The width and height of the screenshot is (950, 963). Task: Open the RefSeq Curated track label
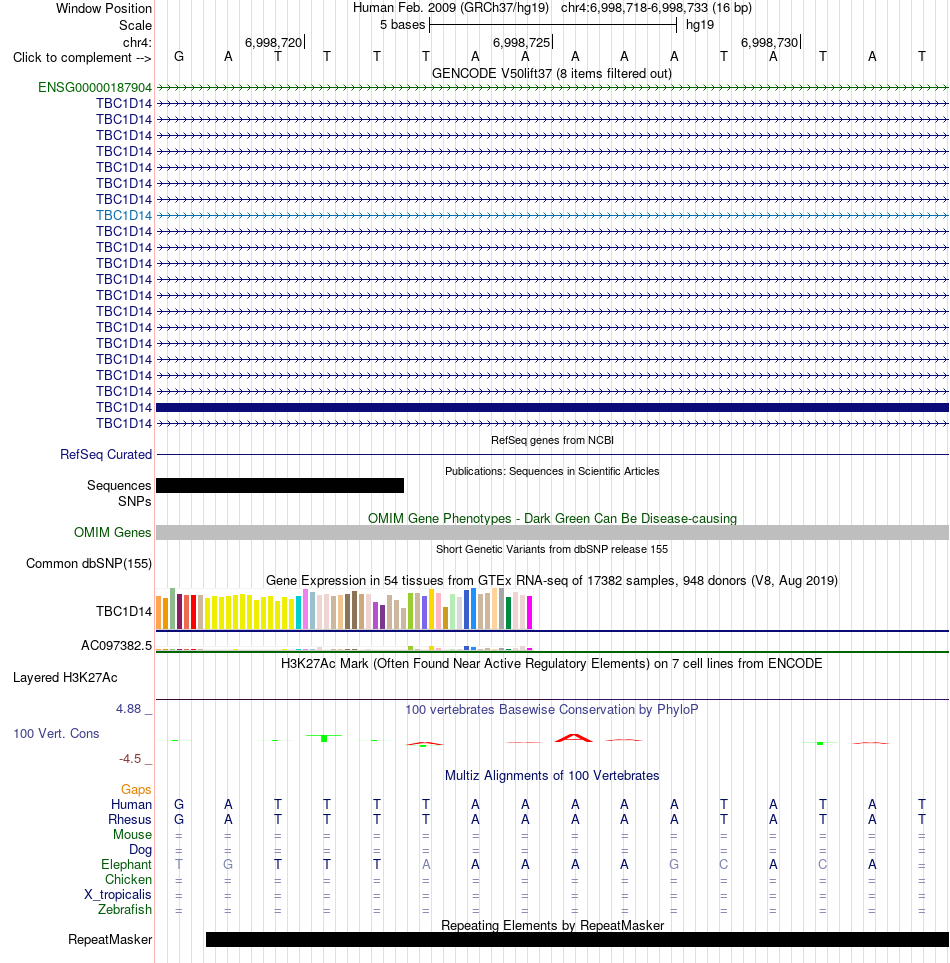point(106,454)
